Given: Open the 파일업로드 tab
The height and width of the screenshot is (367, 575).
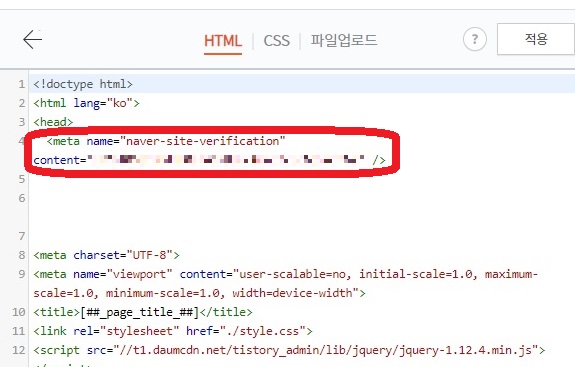Looking at the screenshot, I should click(x=344, y=40).
